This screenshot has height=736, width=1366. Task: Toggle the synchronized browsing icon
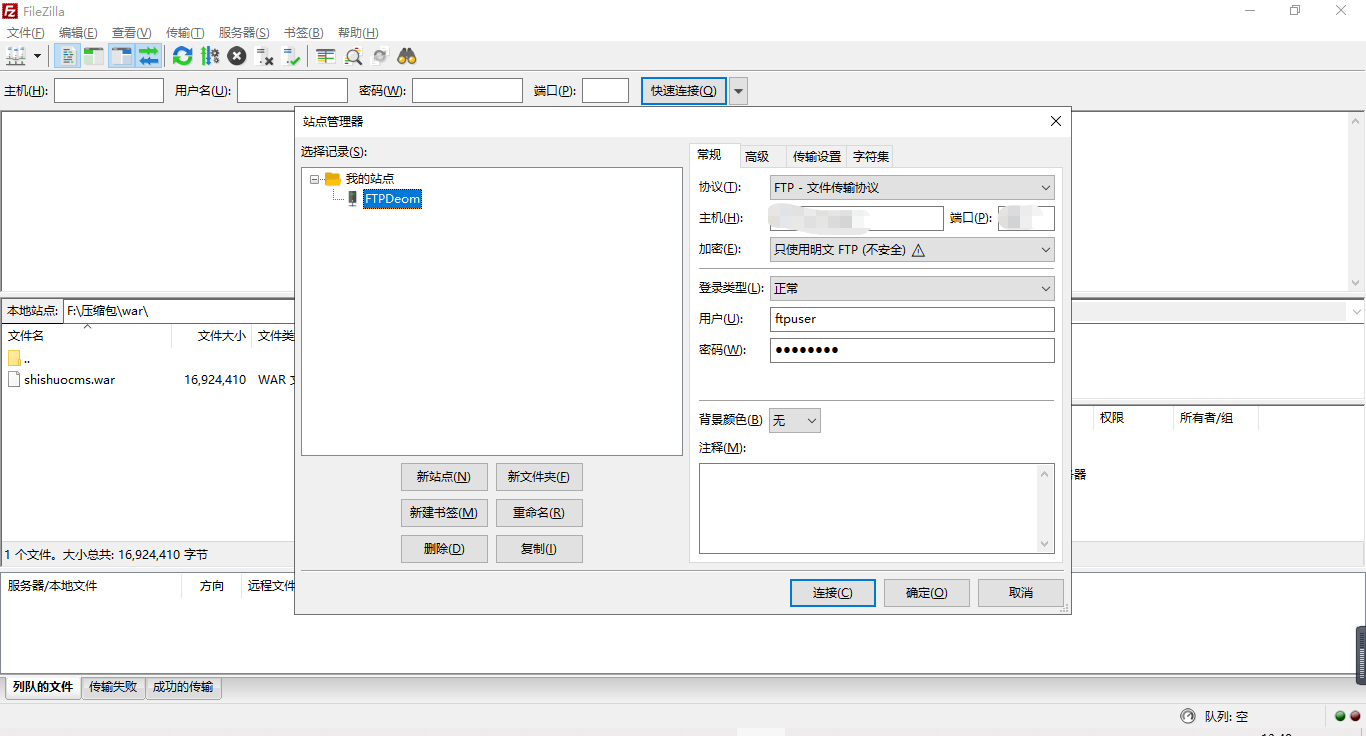point(380,56)
